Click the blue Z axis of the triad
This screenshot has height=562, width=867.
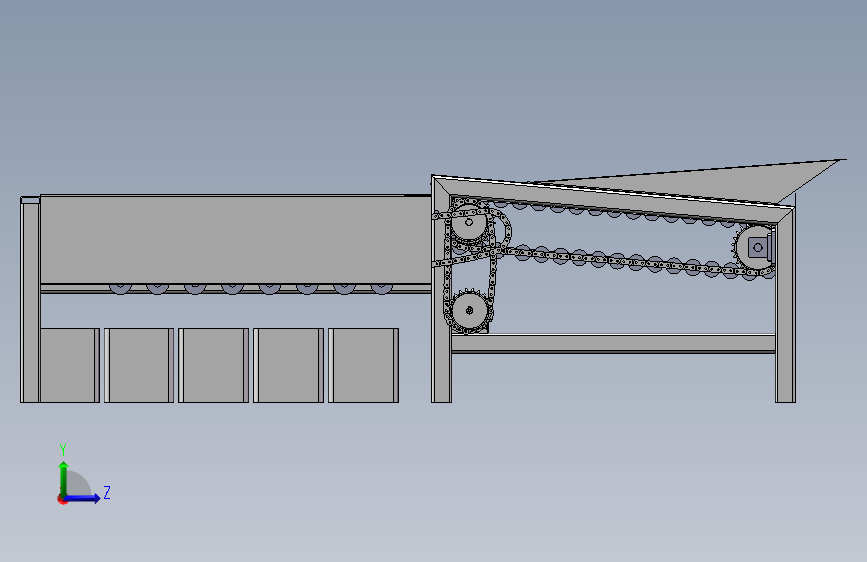82,498
